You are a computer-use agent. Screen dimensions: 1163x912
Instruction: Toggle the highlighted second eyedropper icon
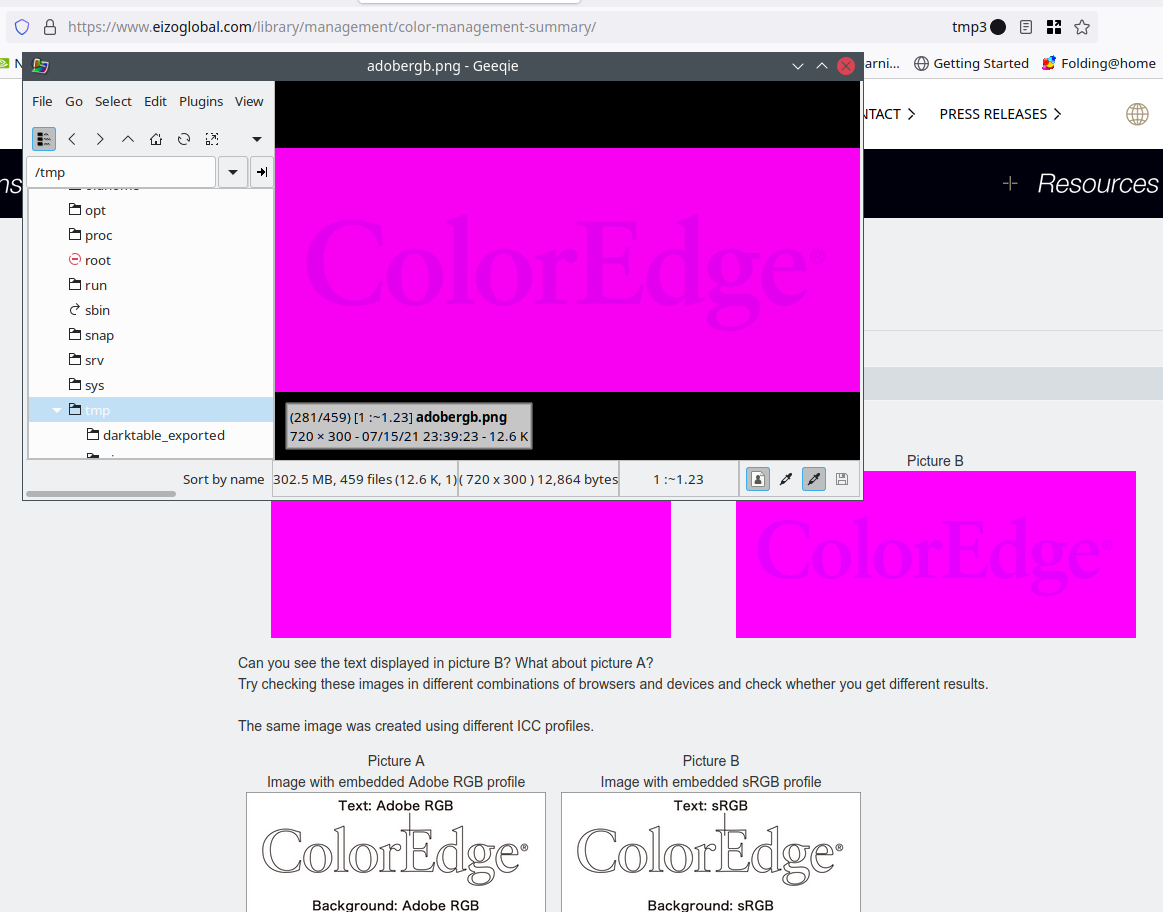[x=814, y=479]
